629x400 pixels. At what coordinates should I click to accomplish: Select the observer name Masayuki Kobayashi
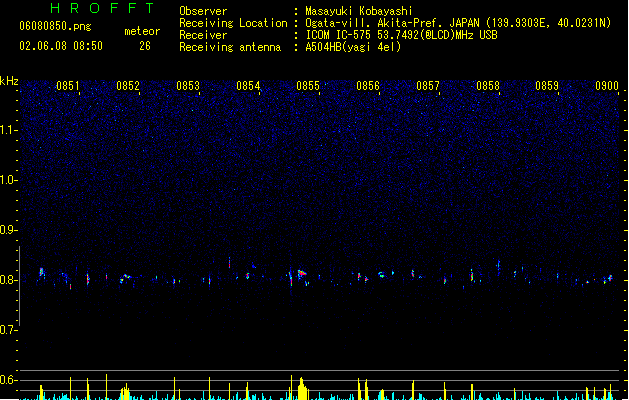pos(359,11)
